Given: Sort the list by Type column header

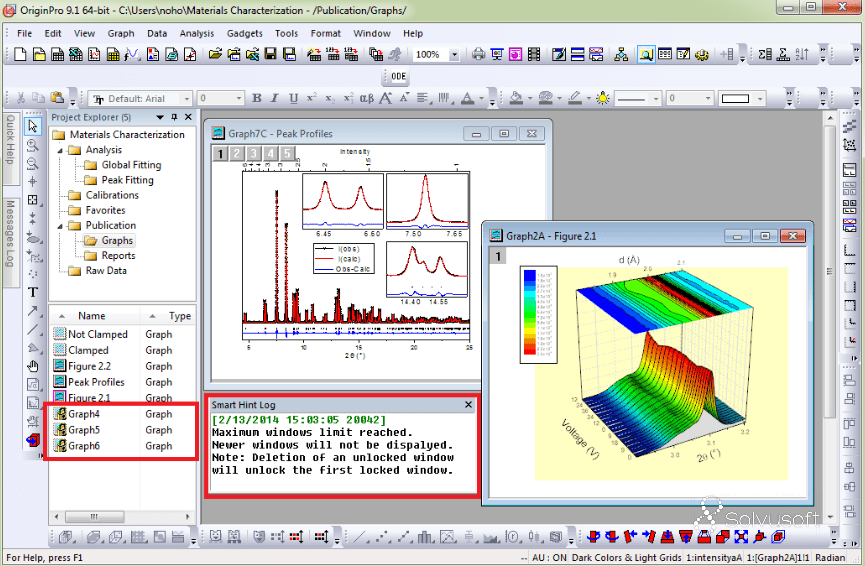Looking at the screenshot, I should click(180, 316).
